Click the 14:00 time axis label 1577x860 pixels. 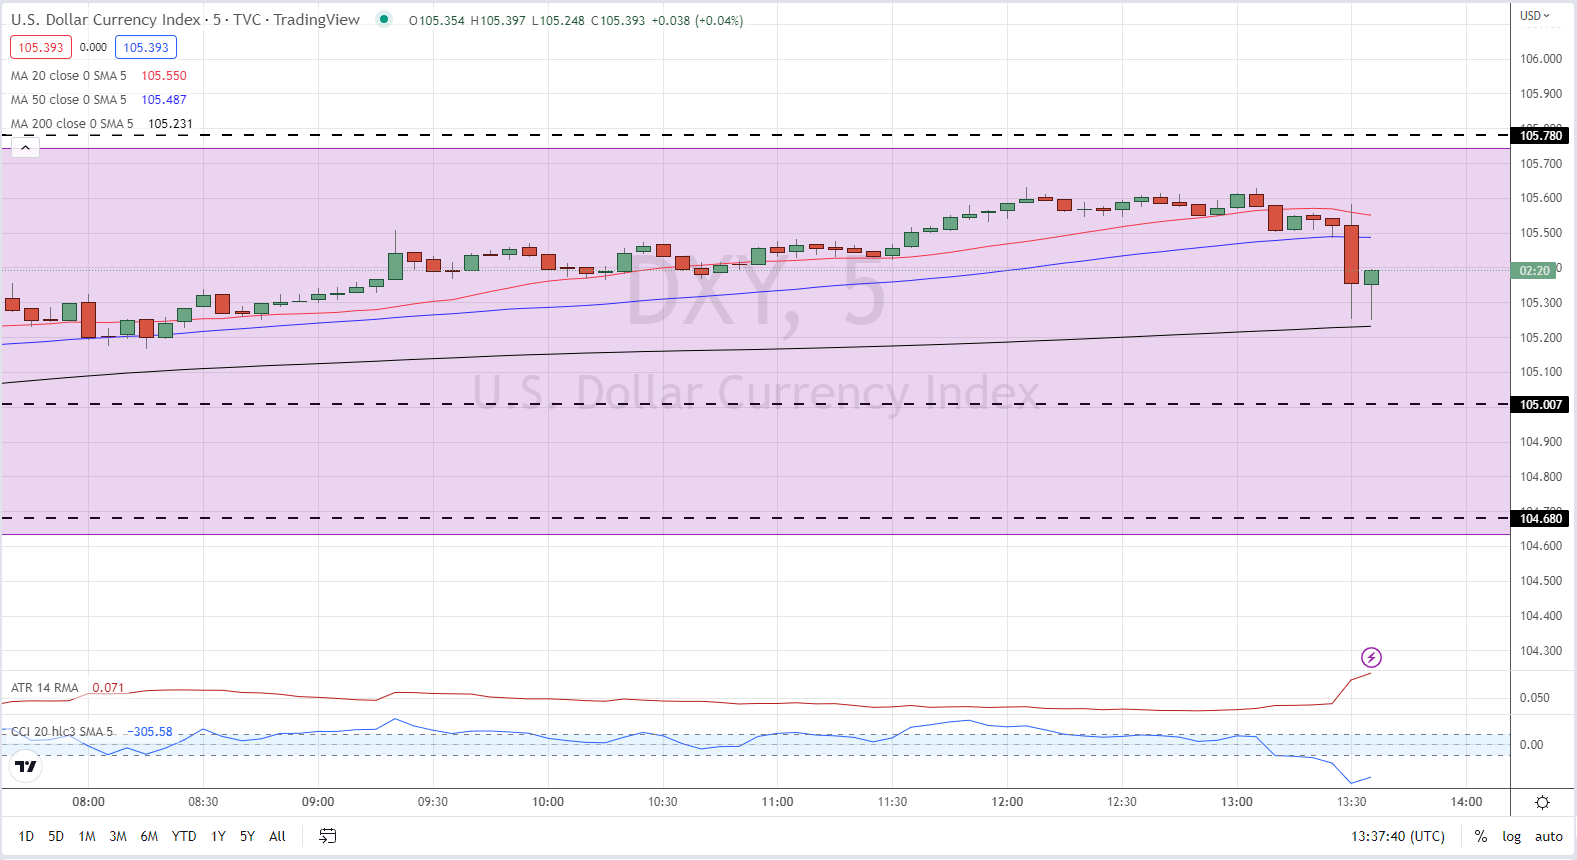tap(1466, 802)
